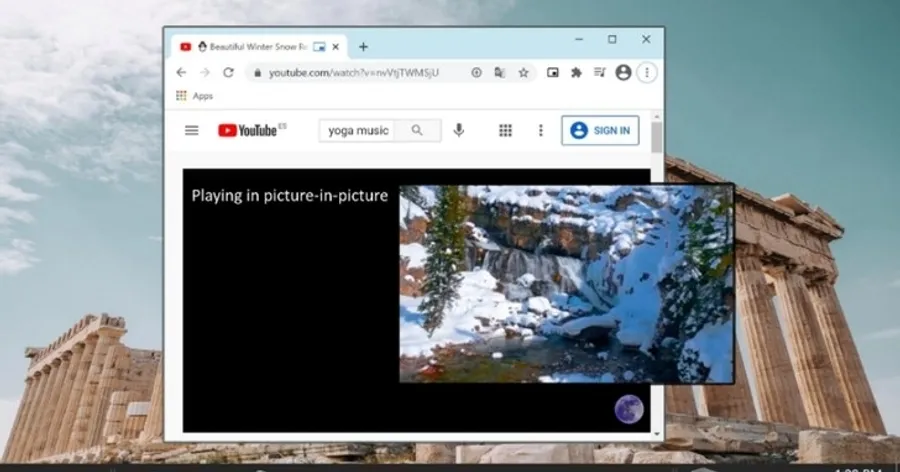The image size is (900, 472).
Task: Reload the page
Action: pos(228,73)
